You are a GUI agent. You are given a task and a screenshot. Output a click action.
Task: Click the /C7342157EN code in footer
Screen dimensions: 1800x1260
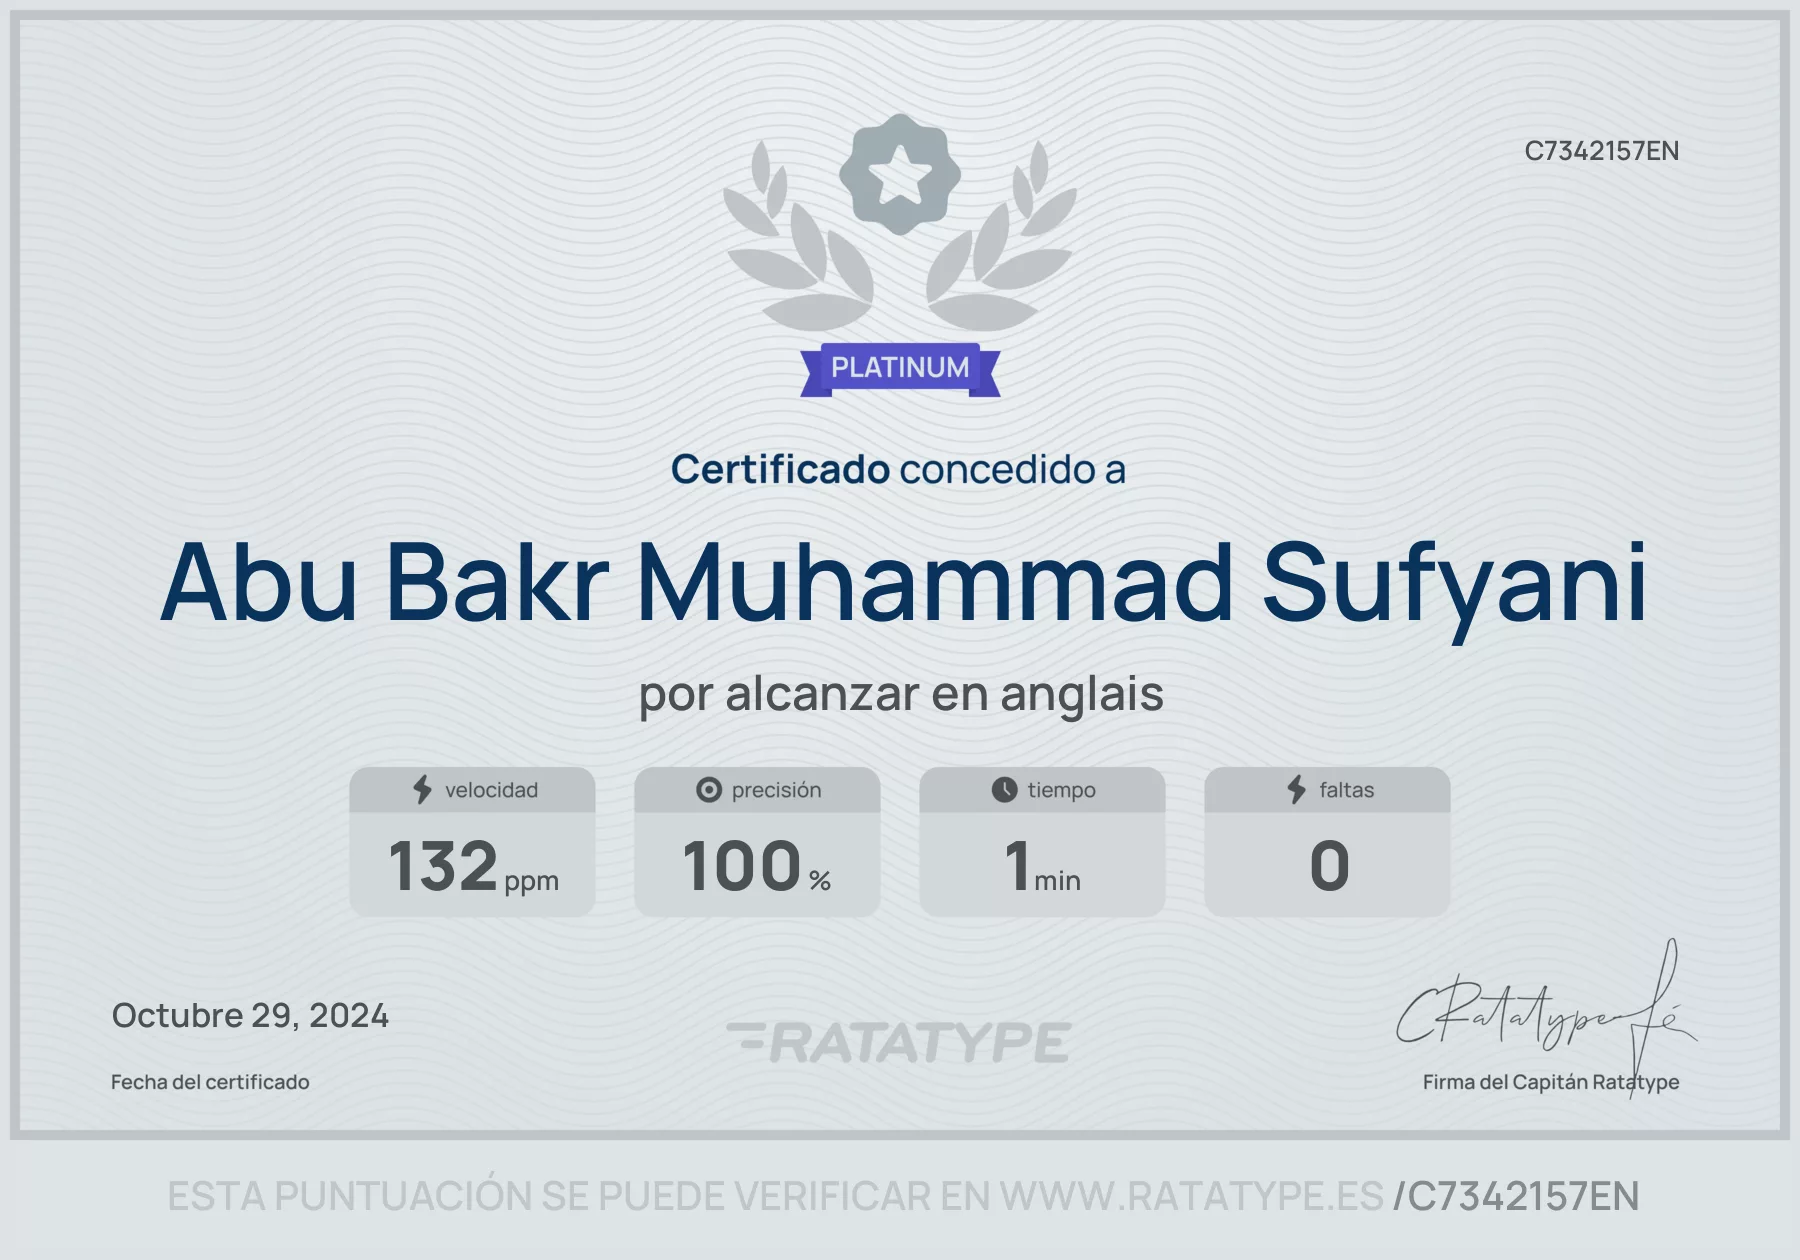tap(1516, 1196)
